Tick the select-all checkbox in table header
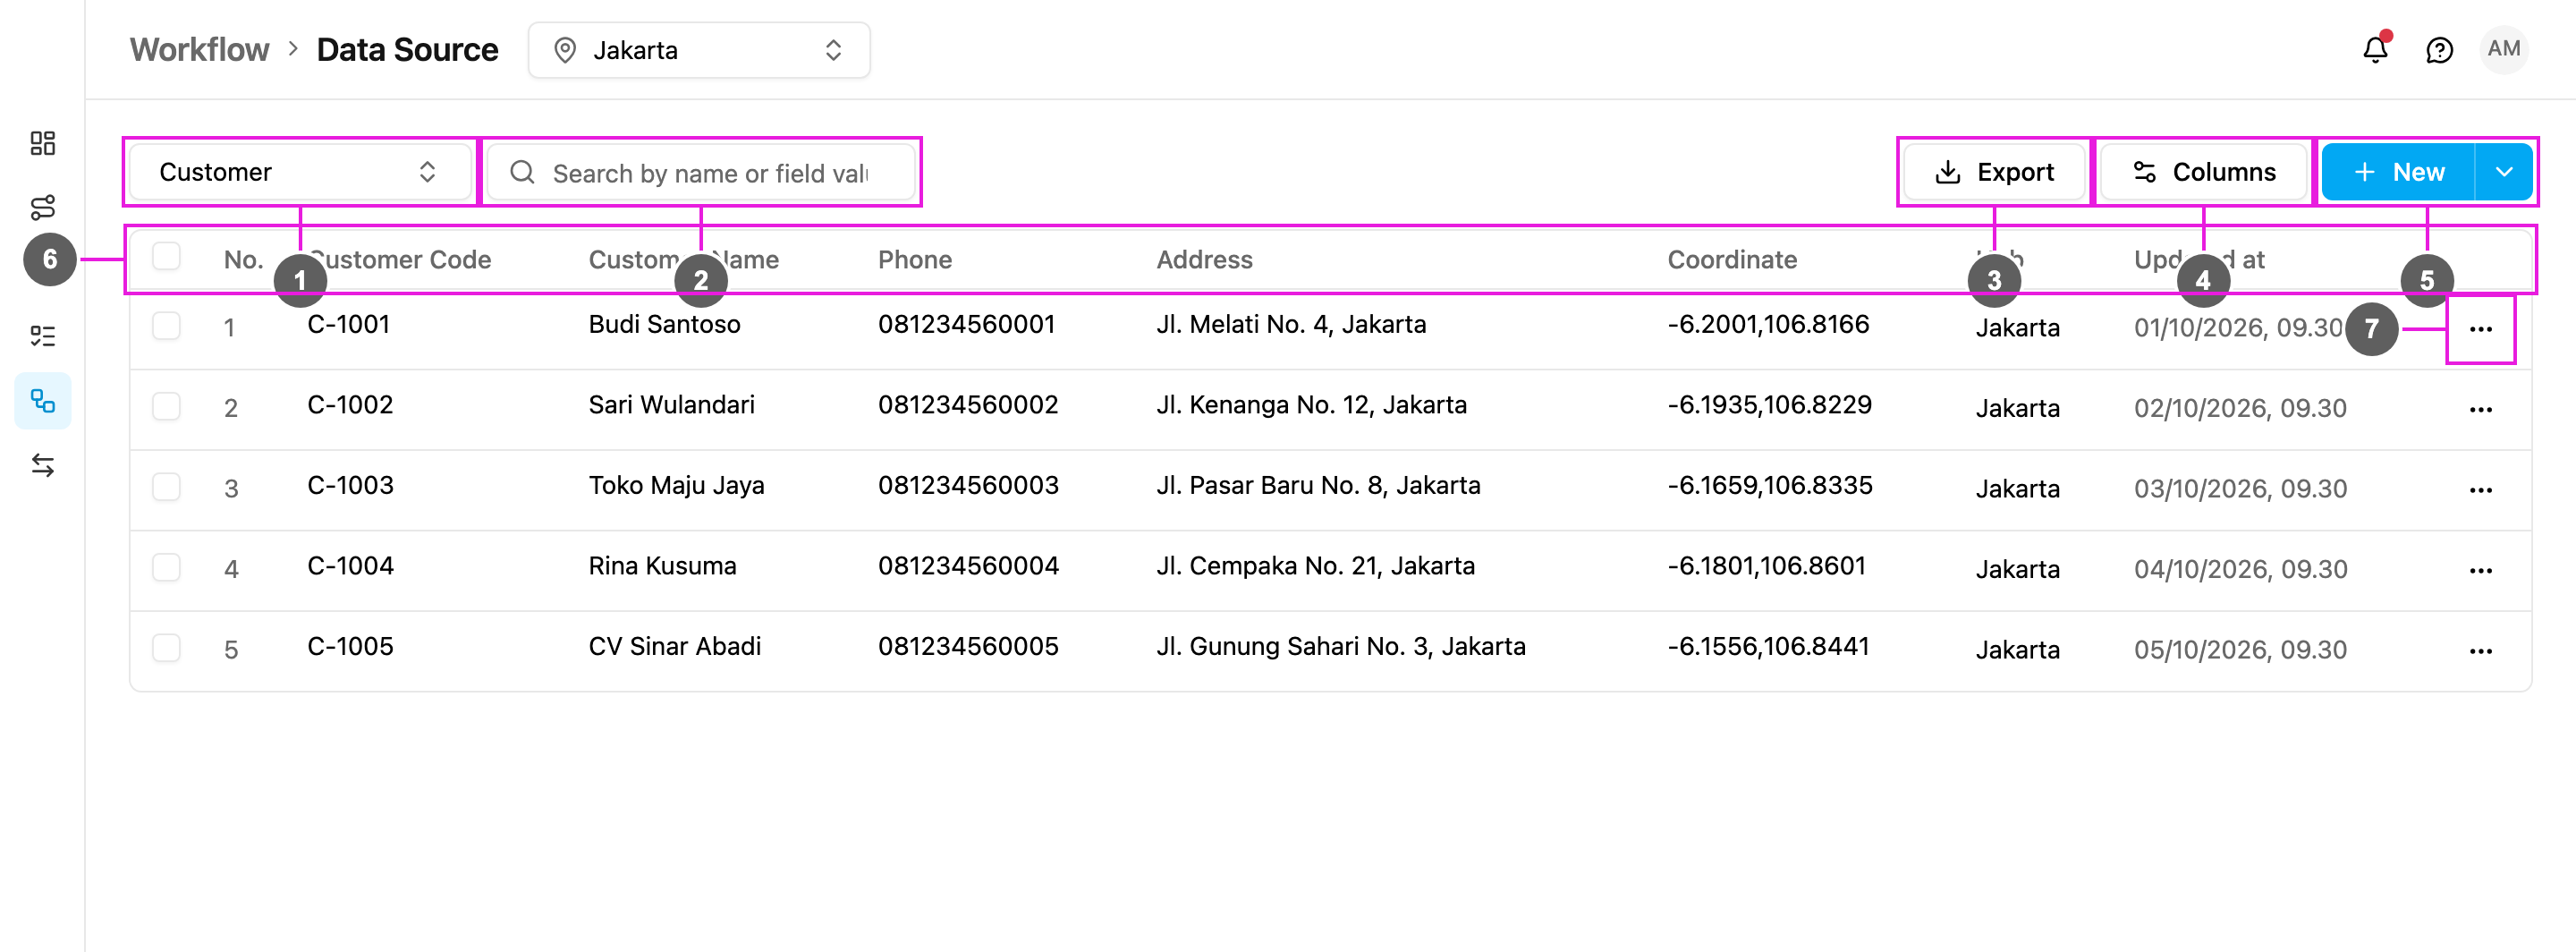This screenshot has height=952, width=2576. point(166,256)
